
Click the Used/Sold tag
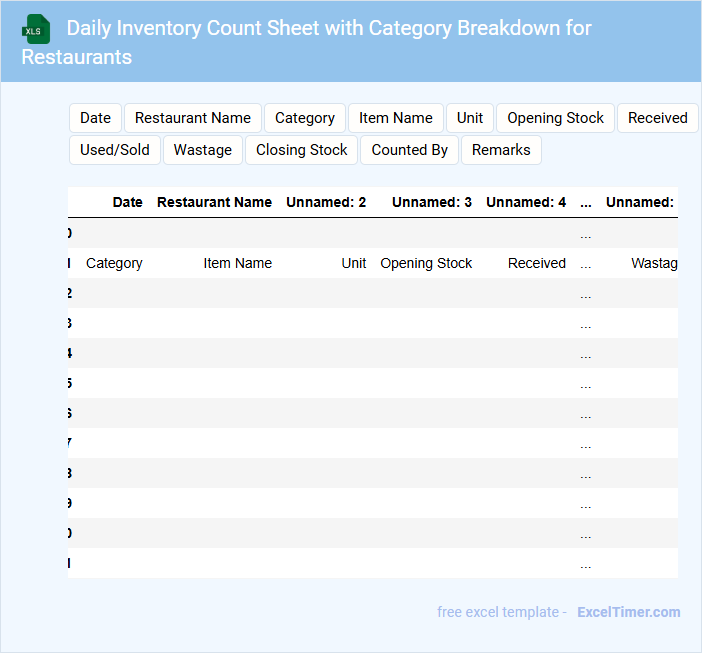(x=115, y=150)
